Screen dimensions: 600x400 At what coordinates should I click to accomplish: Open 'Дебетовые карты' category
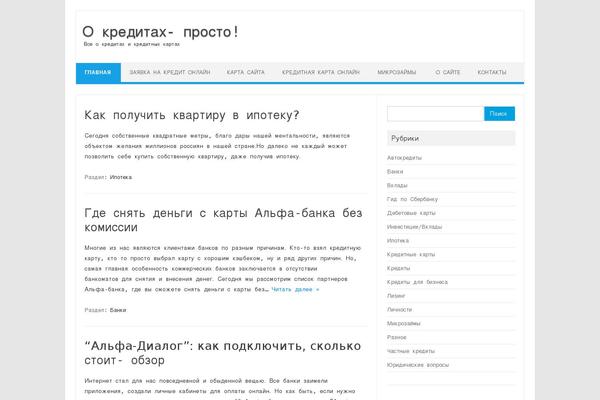tap(411, 213)
